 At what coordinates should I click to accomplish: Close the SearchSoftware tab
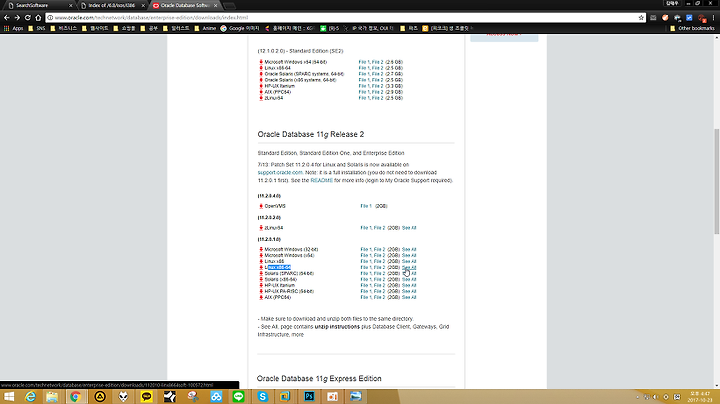point(70,6)
